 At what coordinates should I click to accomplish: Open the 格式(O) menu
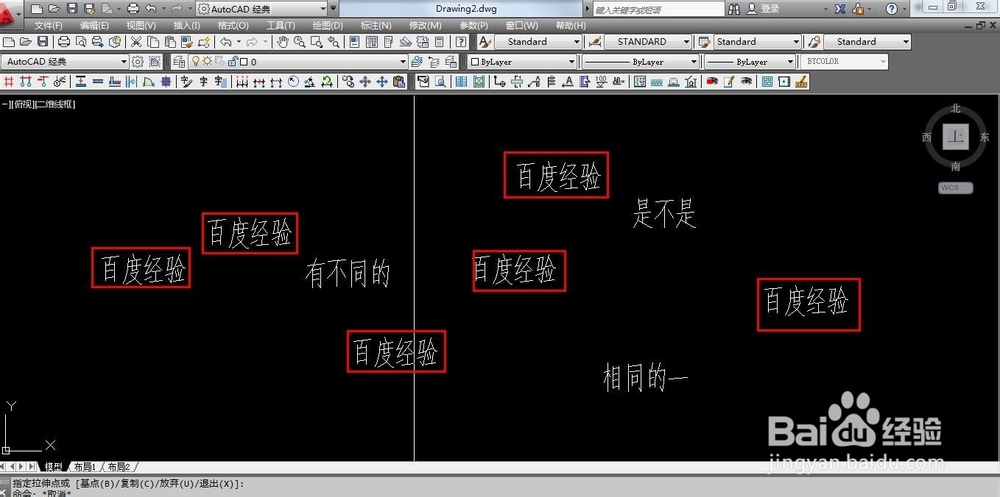[x=233, y=26]
